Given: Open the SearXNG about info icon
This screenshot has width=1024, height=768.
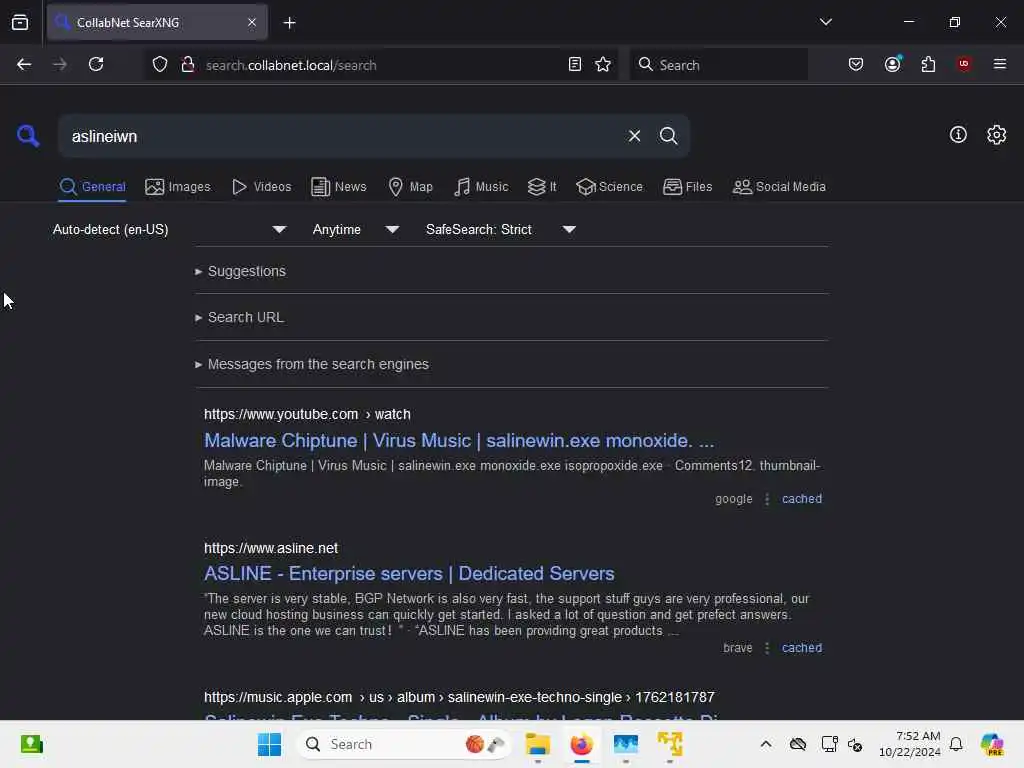Looking at the screenshot, I should click(957, 135).
